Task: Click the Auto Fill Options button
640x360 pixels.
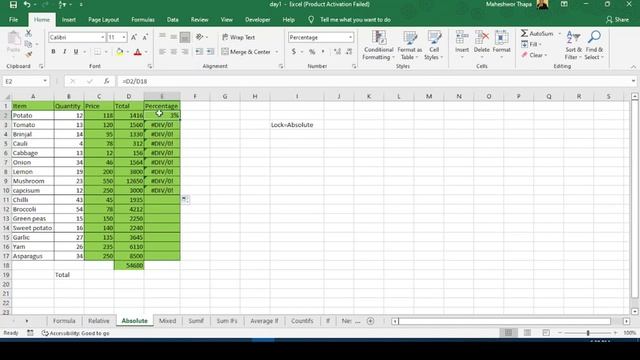Action: 185,199
